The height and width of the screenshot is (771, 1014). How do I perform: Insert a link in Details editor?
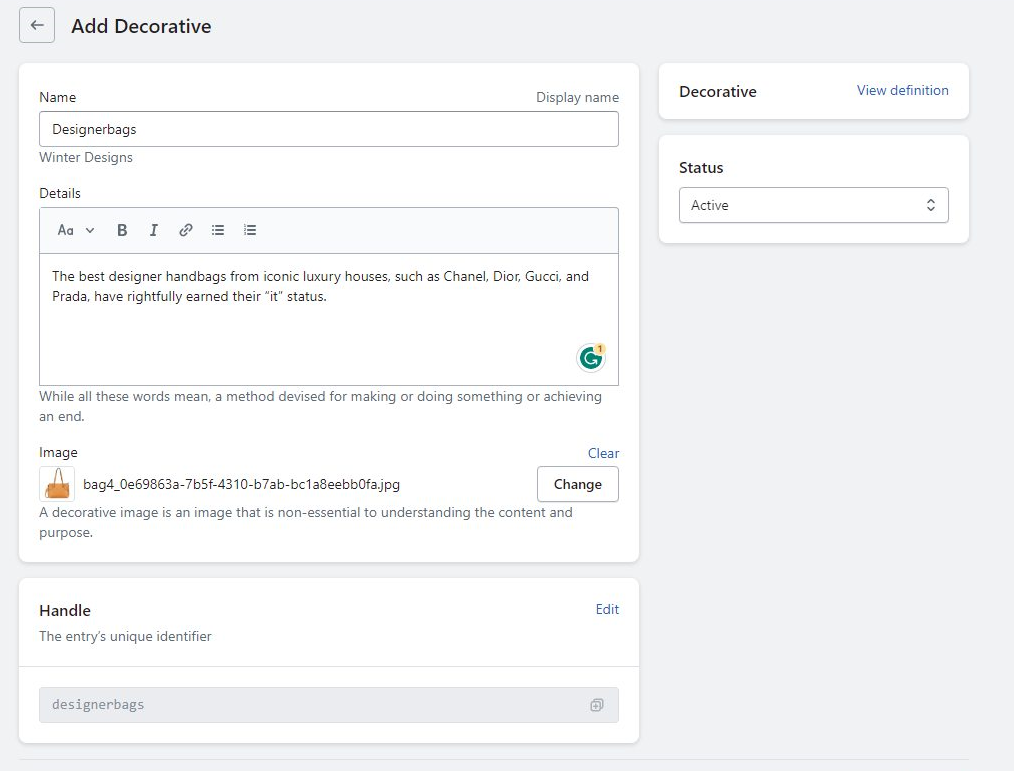(x=186, y=230)
